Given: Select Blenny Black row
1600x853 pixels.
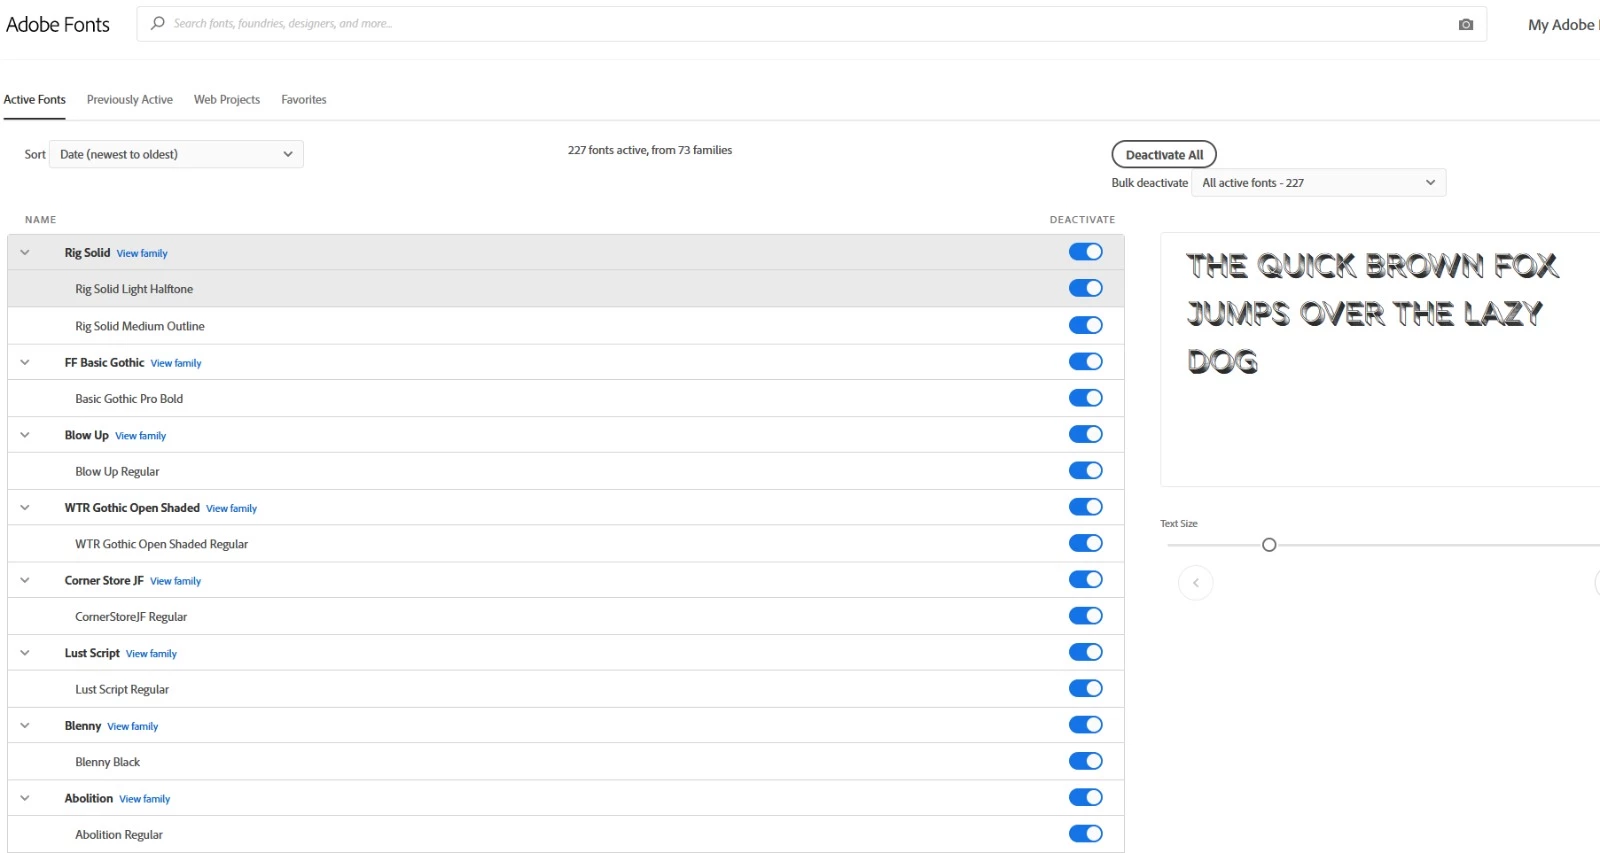Looking at the screenshot, I should coord(566,762).
